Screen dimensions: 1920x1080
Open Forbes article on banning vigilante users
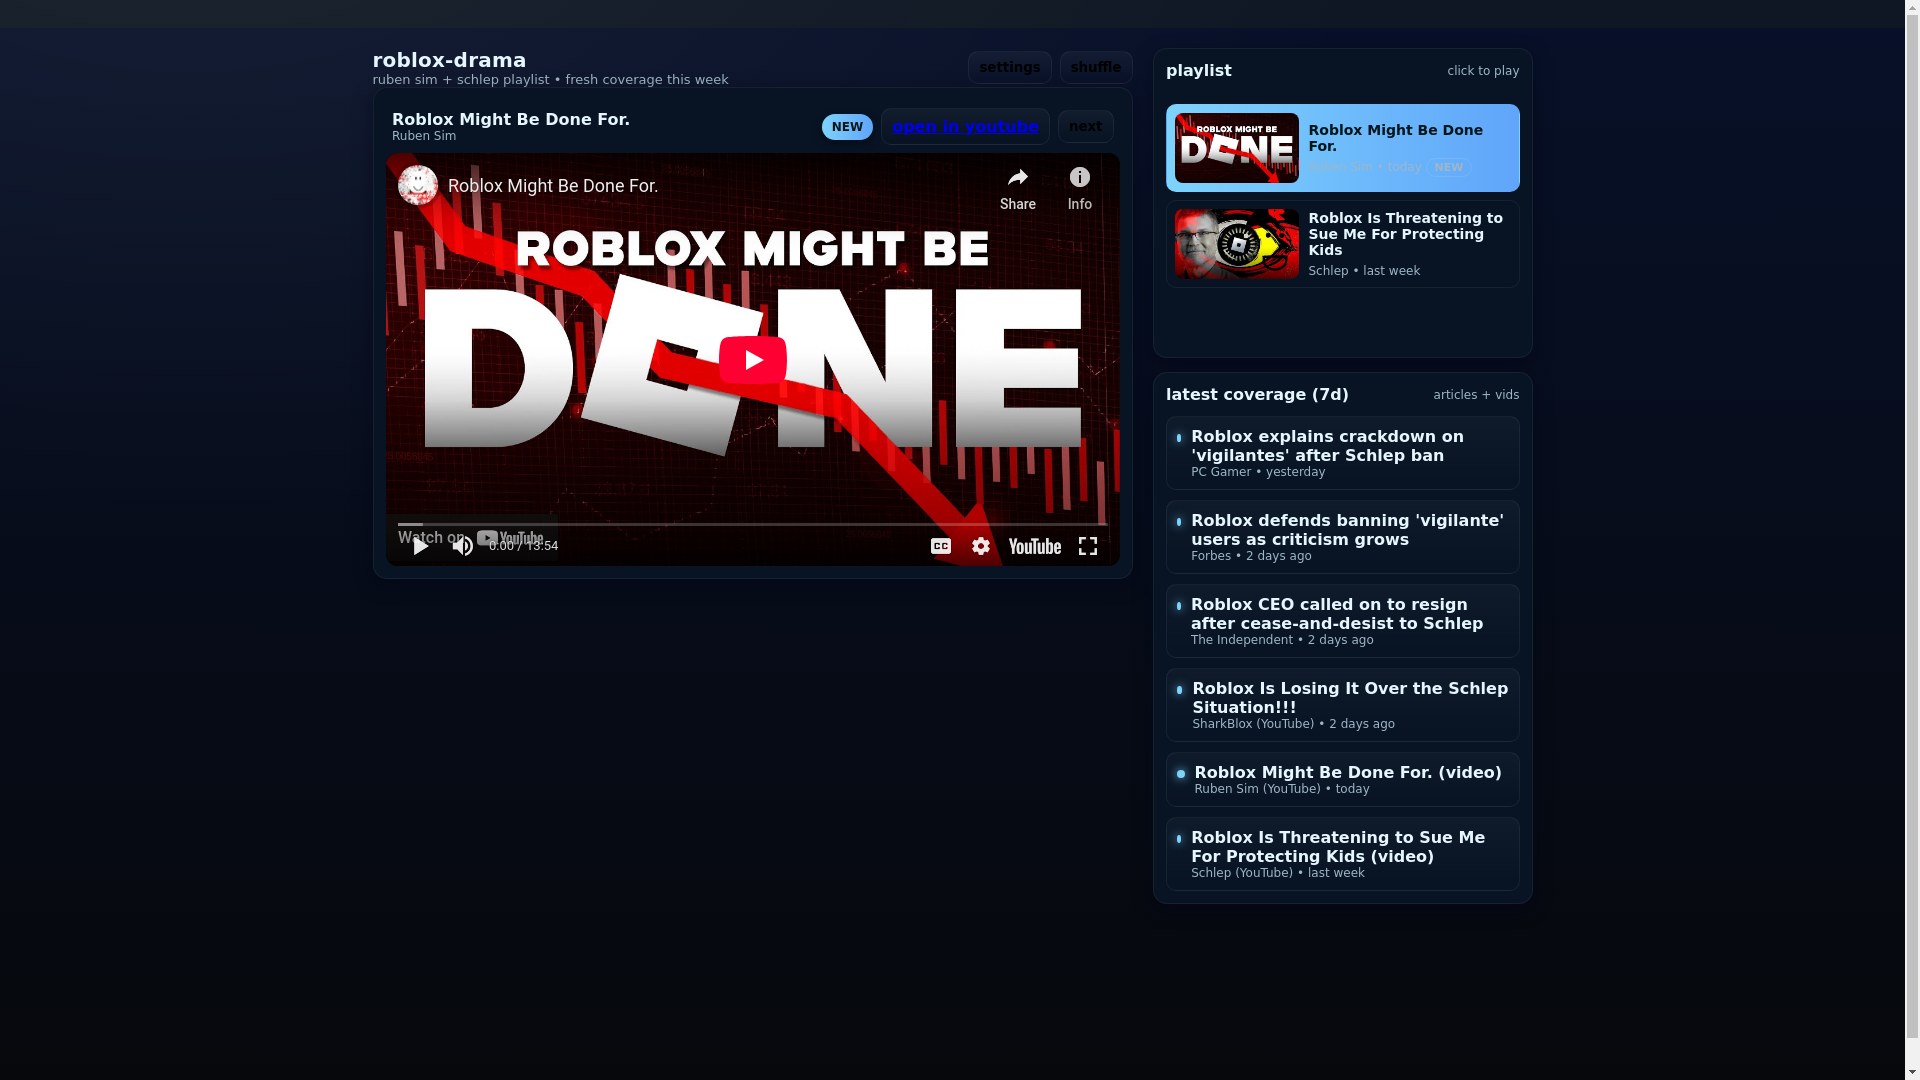[x=1342, y=537]
